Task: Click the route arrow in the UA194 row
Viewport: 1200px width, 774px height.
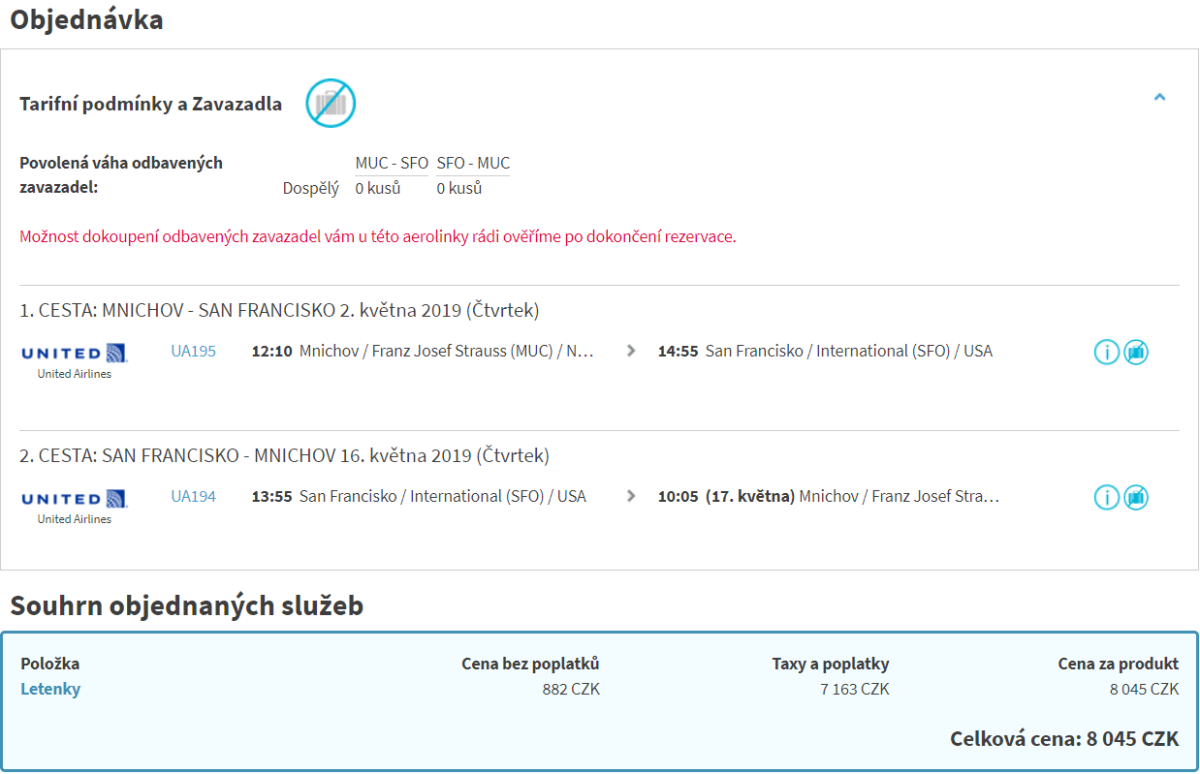Action: pyautogui.click(x=631, y=496)
